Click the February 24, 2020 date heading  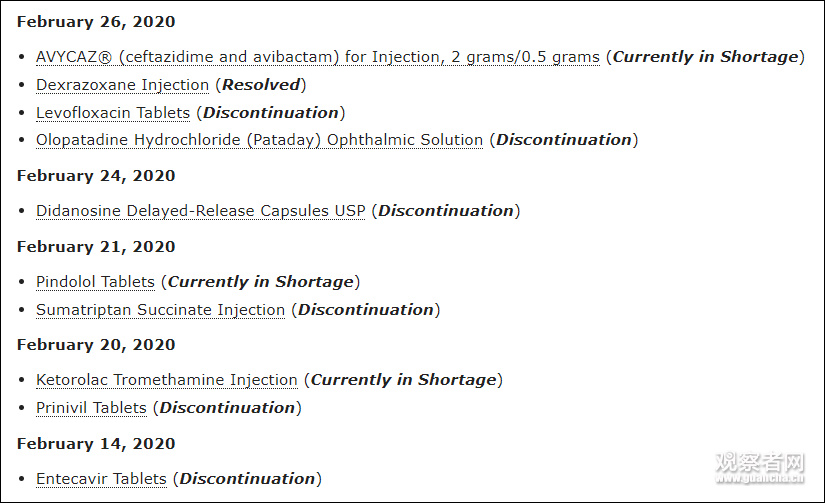pos(96,176)
